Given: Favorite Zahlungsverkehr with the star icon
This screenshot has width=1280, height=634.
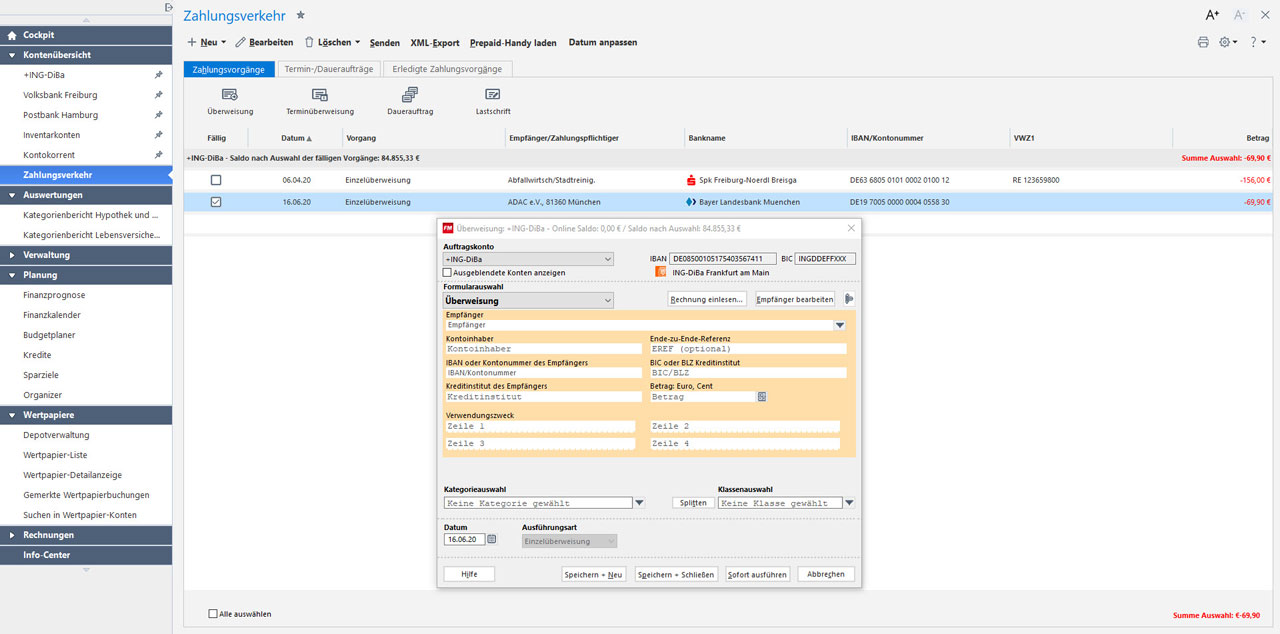Looking at the screenshot, I should (301, 16).
